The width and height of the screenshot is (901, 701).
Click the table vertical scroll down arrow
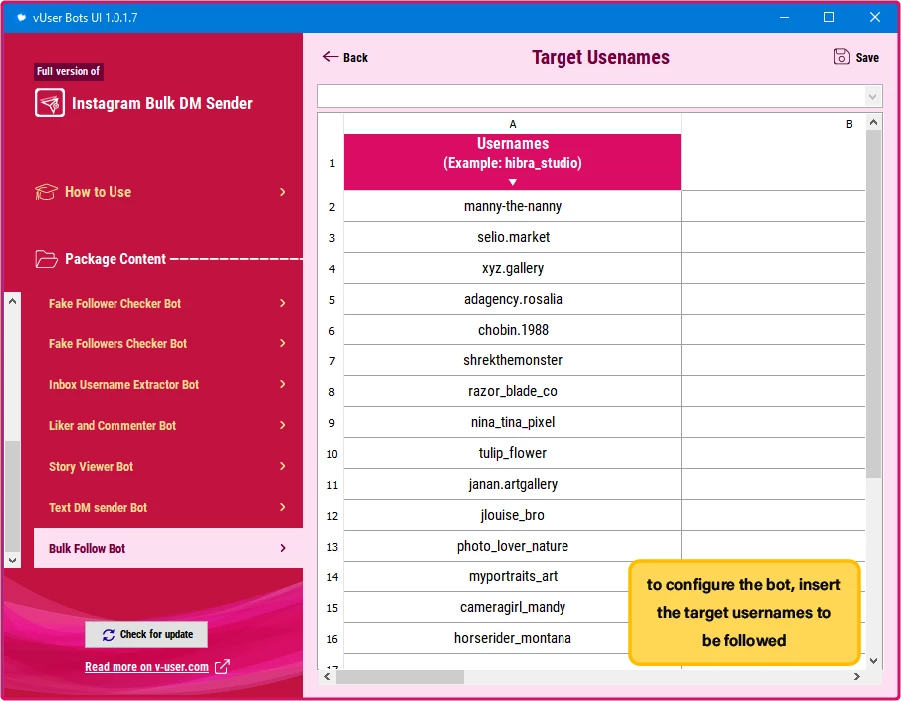pyautogui.click(x=873, y=661)
